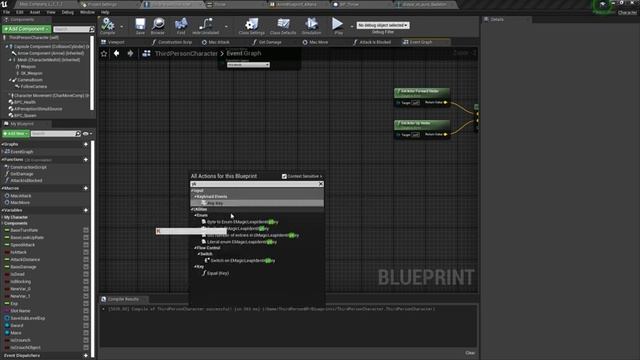This screenshot has width=640, height=360.
Task: Open the view options eye dropdown
Action: 87,133
